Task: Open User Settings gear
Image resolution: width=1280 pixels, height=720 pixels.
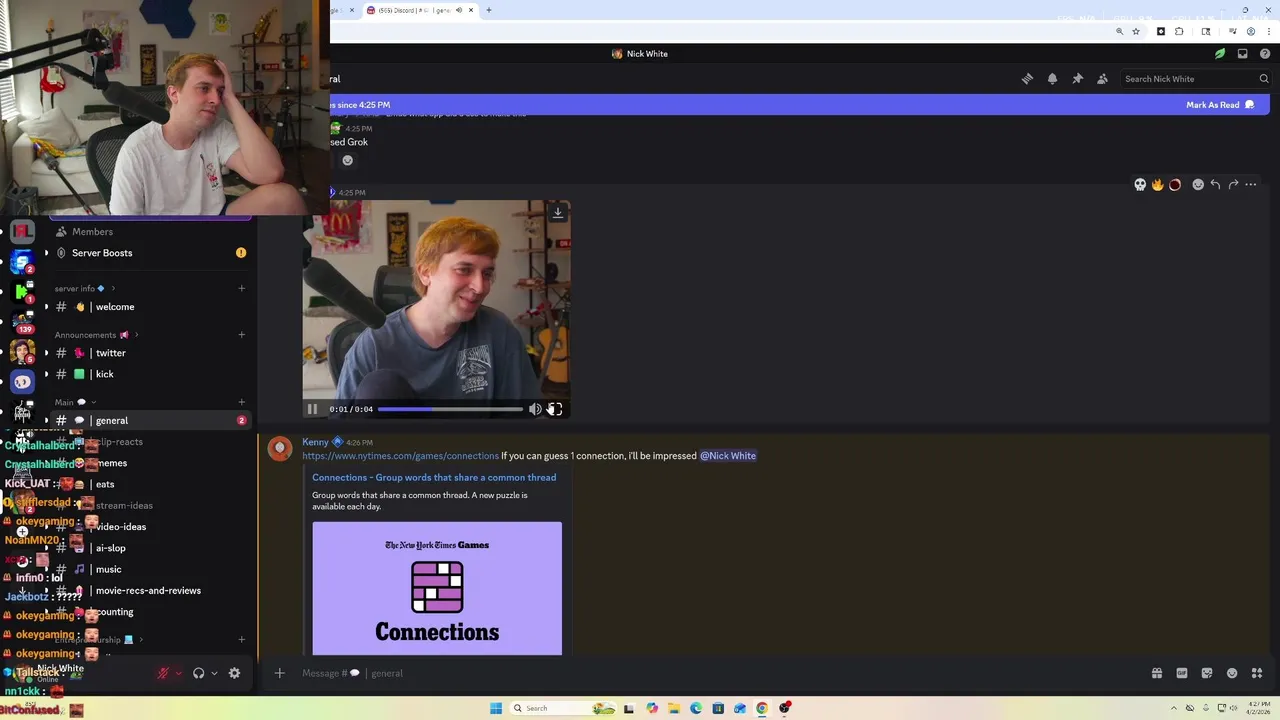Action: (235, 673)
